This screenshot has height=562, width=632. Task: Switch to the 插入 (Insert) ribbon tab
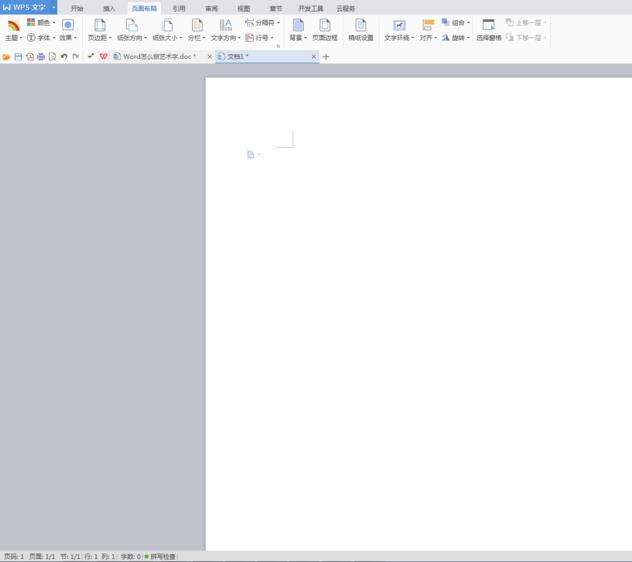[109, 8]
